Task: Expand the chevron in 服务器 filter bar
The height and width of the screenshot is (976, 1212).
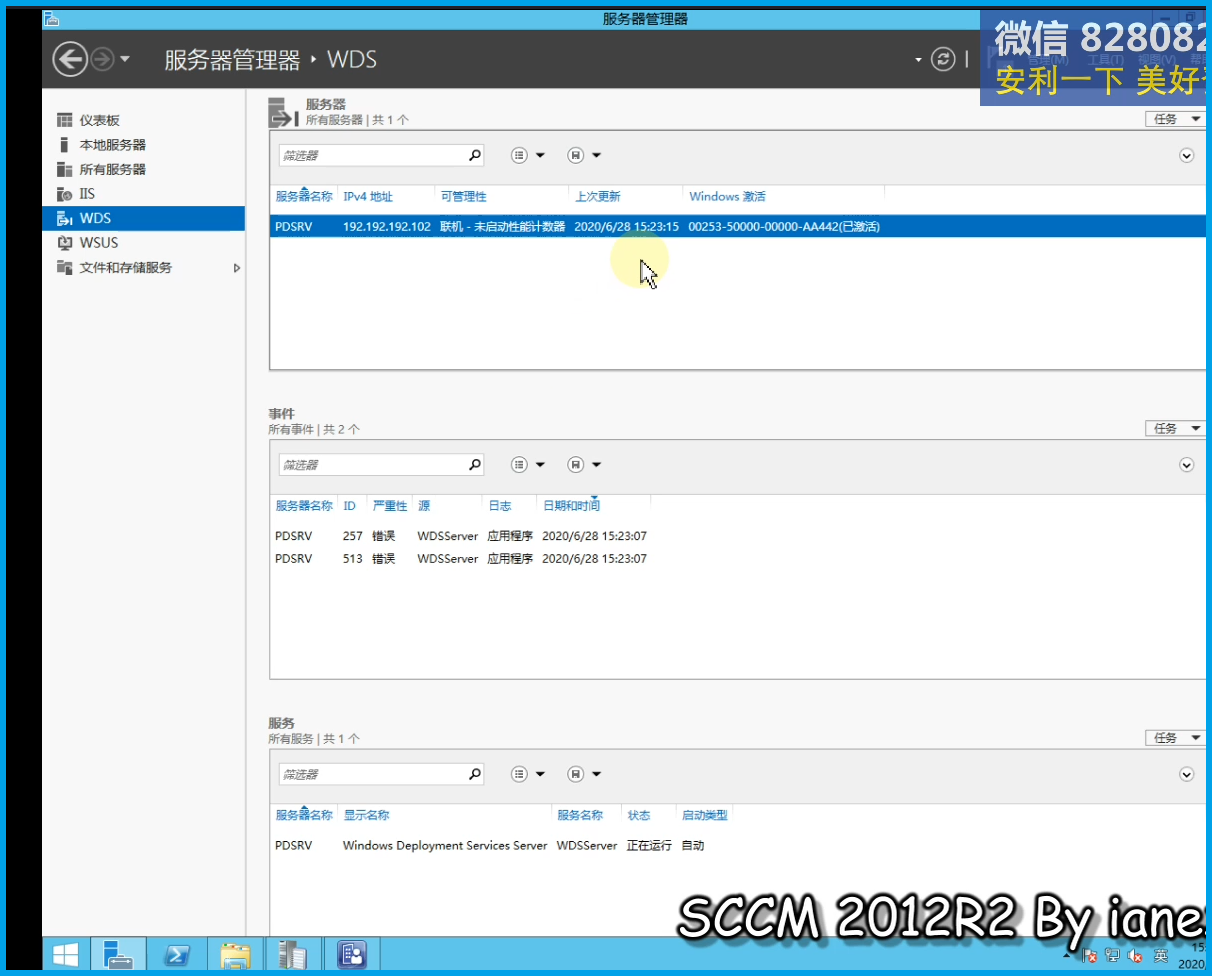Action: [x=1187, y=156]
